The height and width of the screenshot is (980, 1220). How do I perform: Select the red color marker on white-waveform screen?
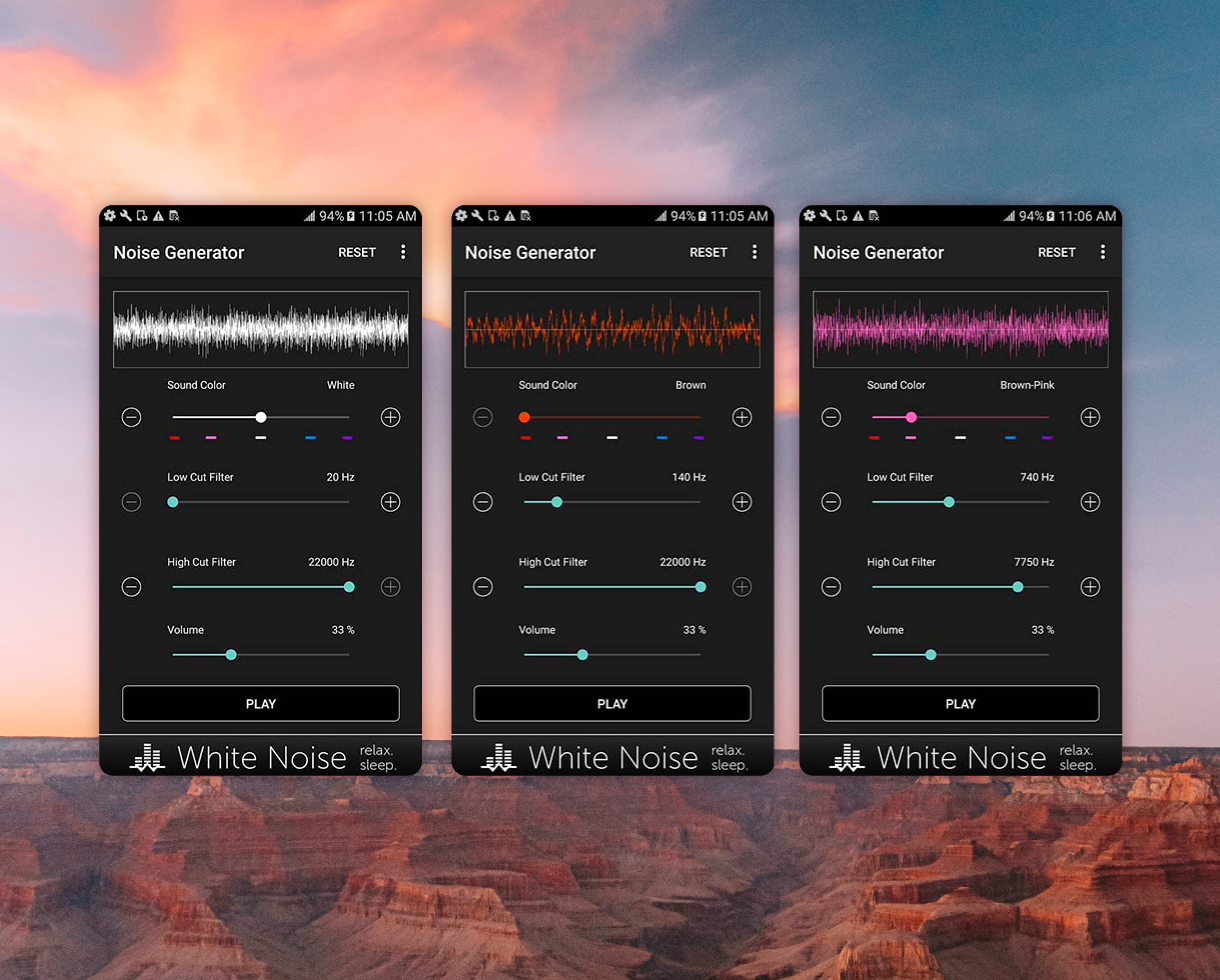[175, 438]
